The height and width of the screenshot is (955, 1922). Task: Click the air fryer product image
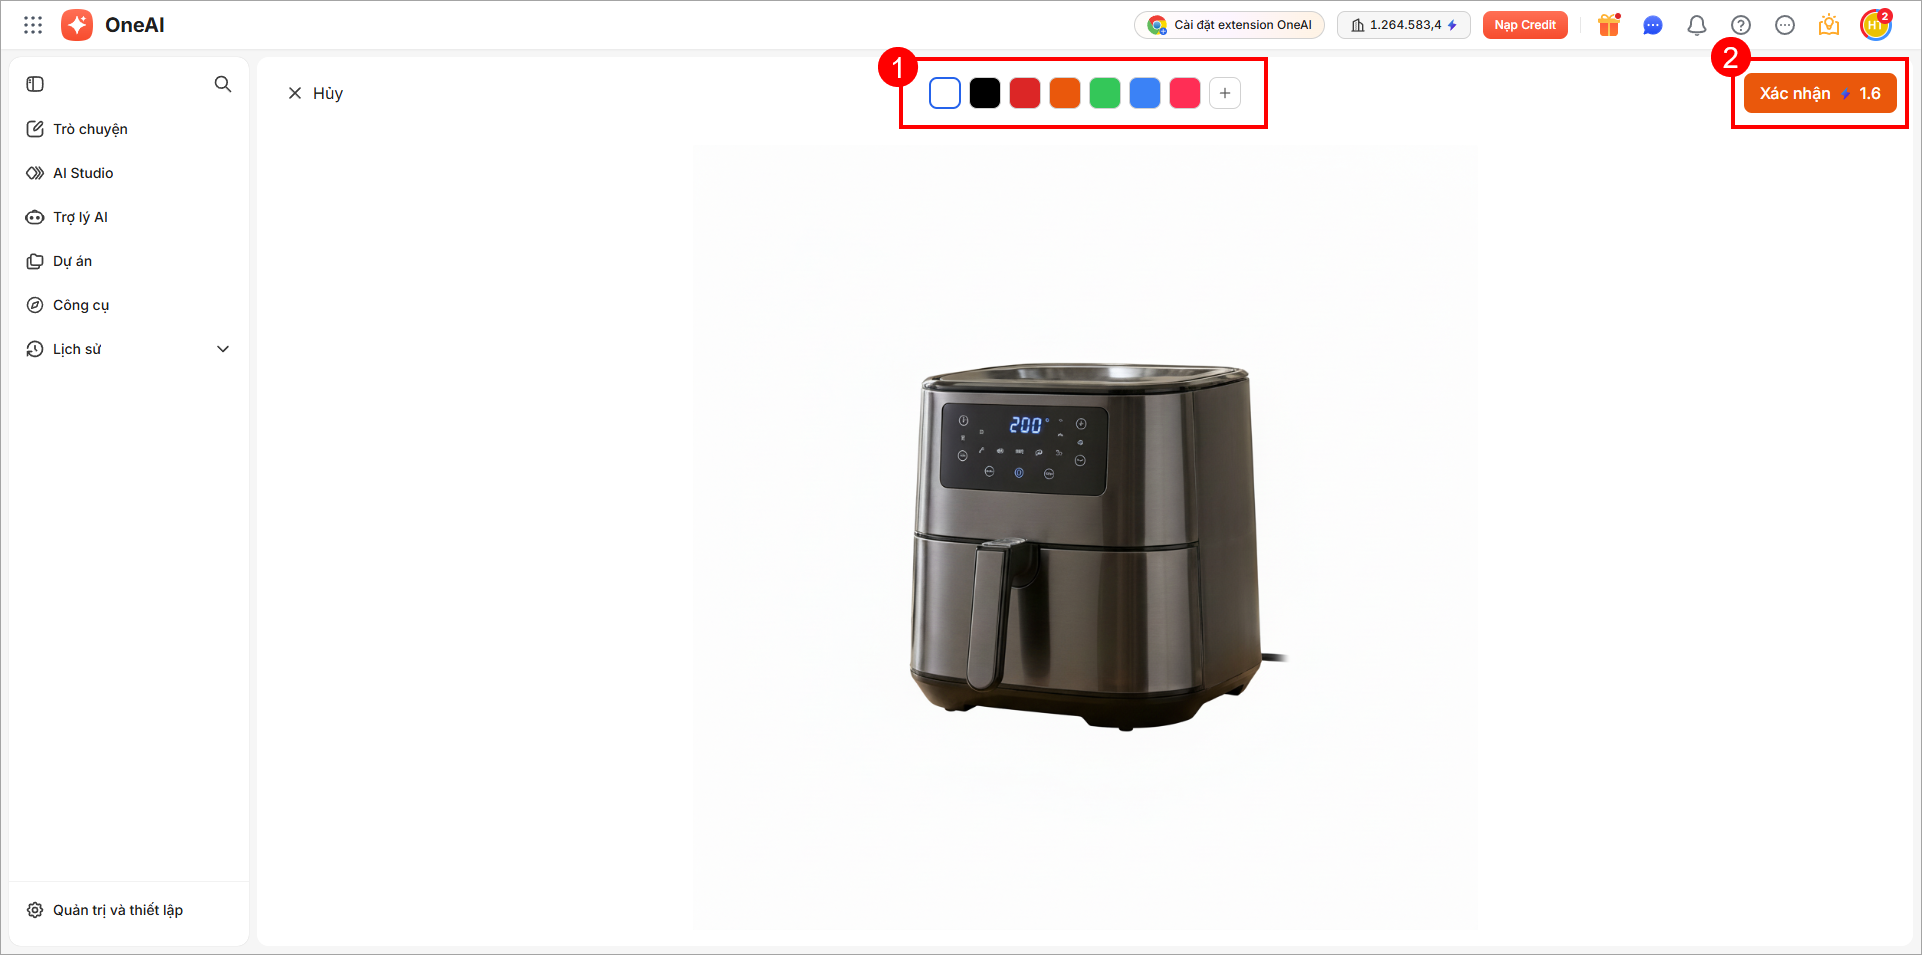pyautogui.click(x=1086, y=545)
